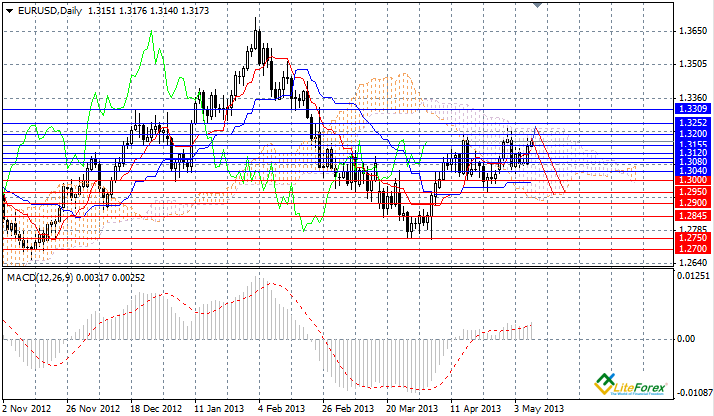The height and width of the screenshot is (416, 714).
Task: Select the 1.3252 blue price level tag
Action: [693, 120]
